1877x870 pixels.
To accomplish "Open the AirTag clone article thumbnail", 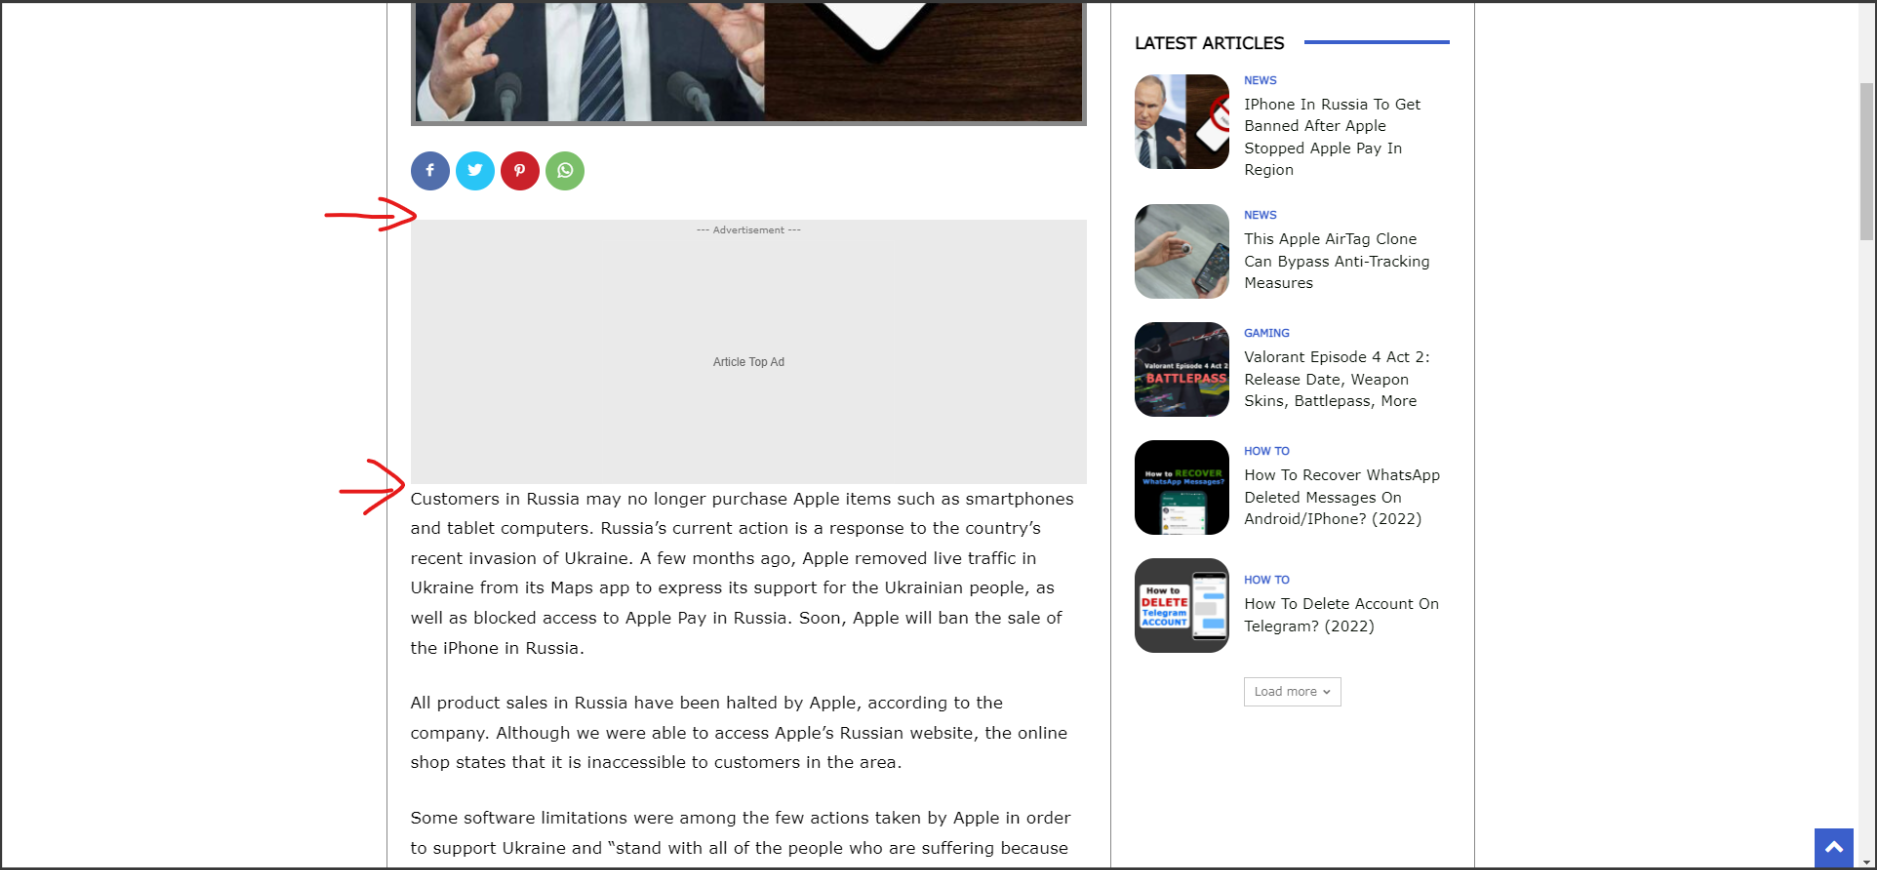I will (x=1182, y=252).
